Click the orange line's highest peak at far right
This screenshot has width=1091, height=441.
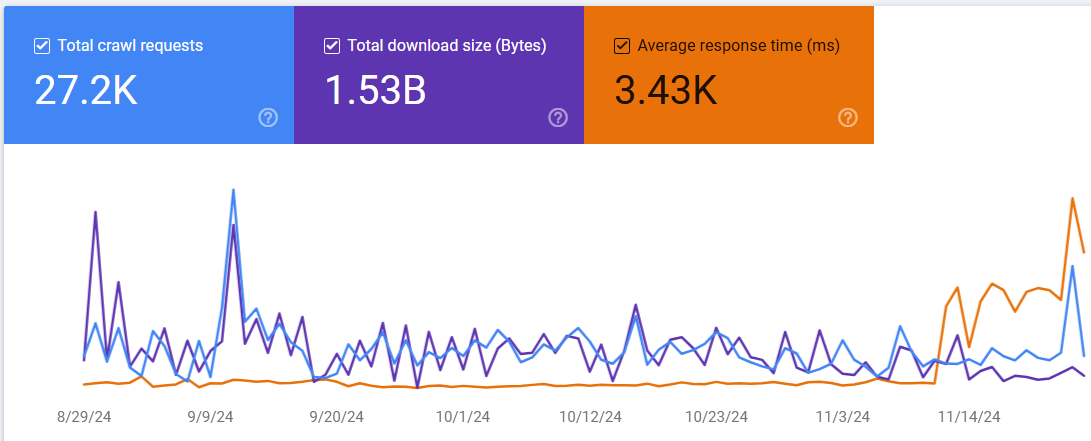click(1072, 198)
